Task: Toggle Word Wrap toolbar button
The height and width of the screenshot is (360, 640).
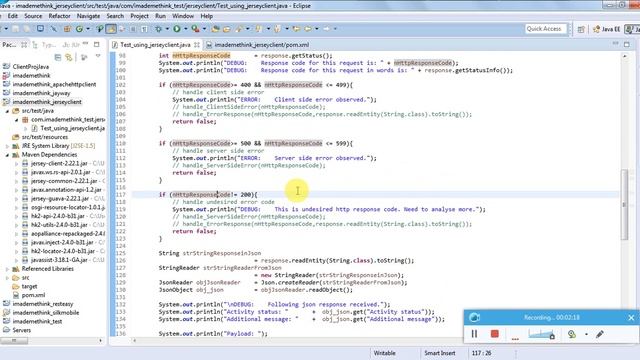Action: tap(122, 29)
